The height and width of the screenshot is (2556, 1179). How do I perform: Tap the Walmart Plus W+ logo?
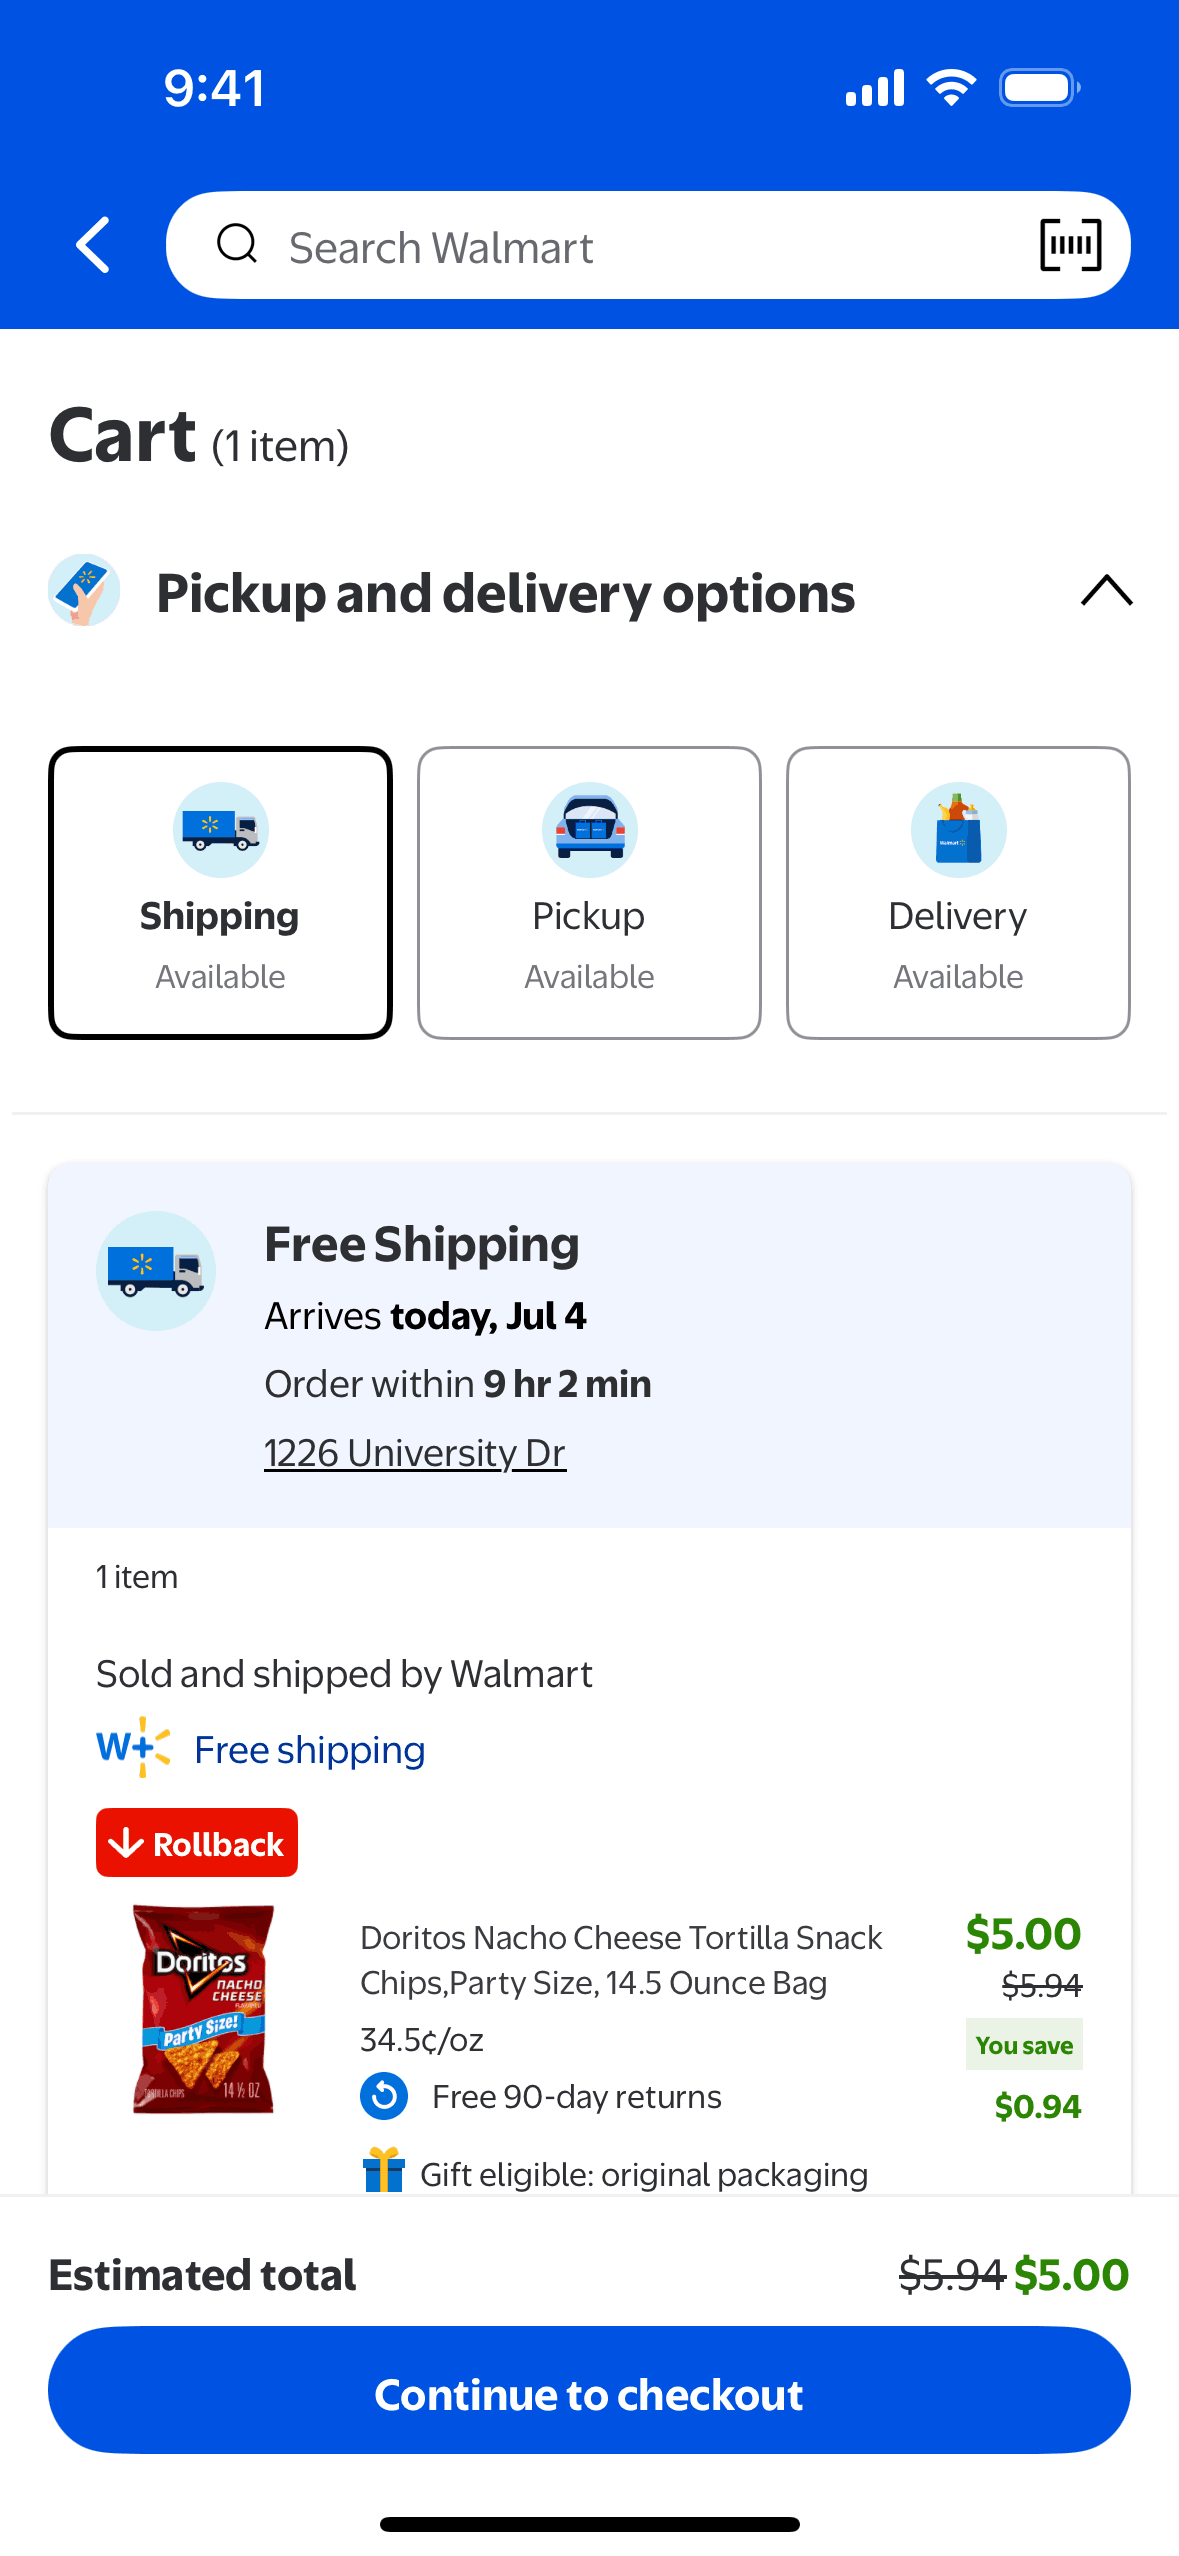(133, 1747)
